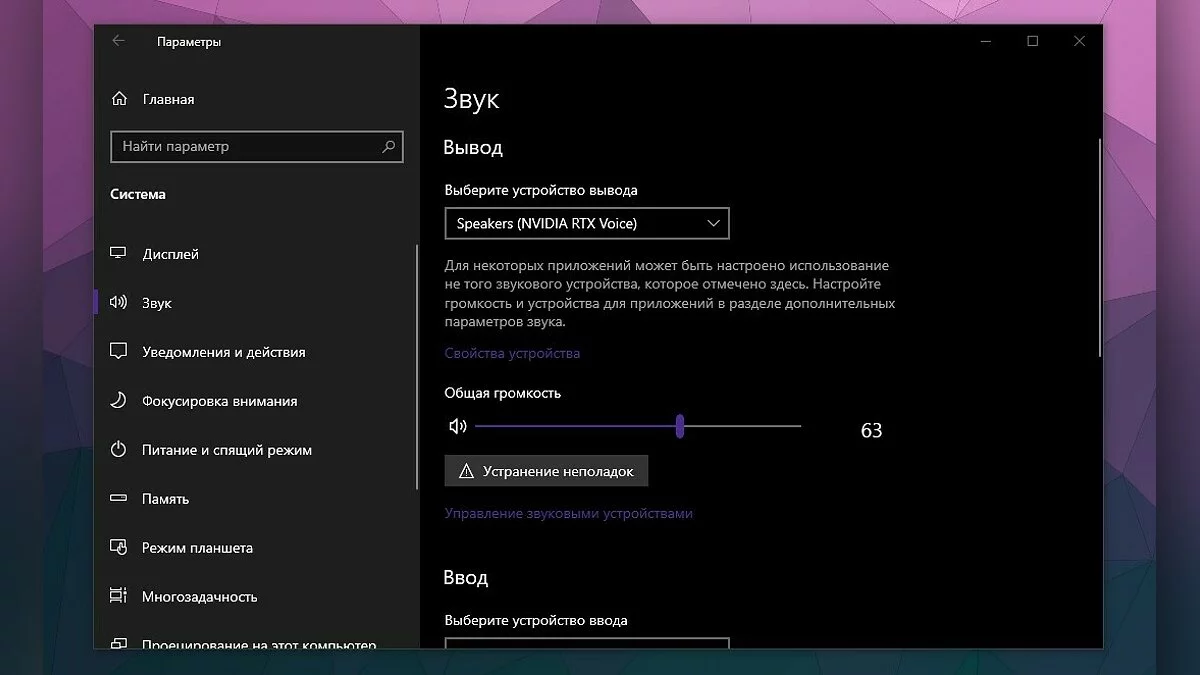
Task: Click the Уведомления и действия icon
Action: pyautogui.click(x=119, y=352)
